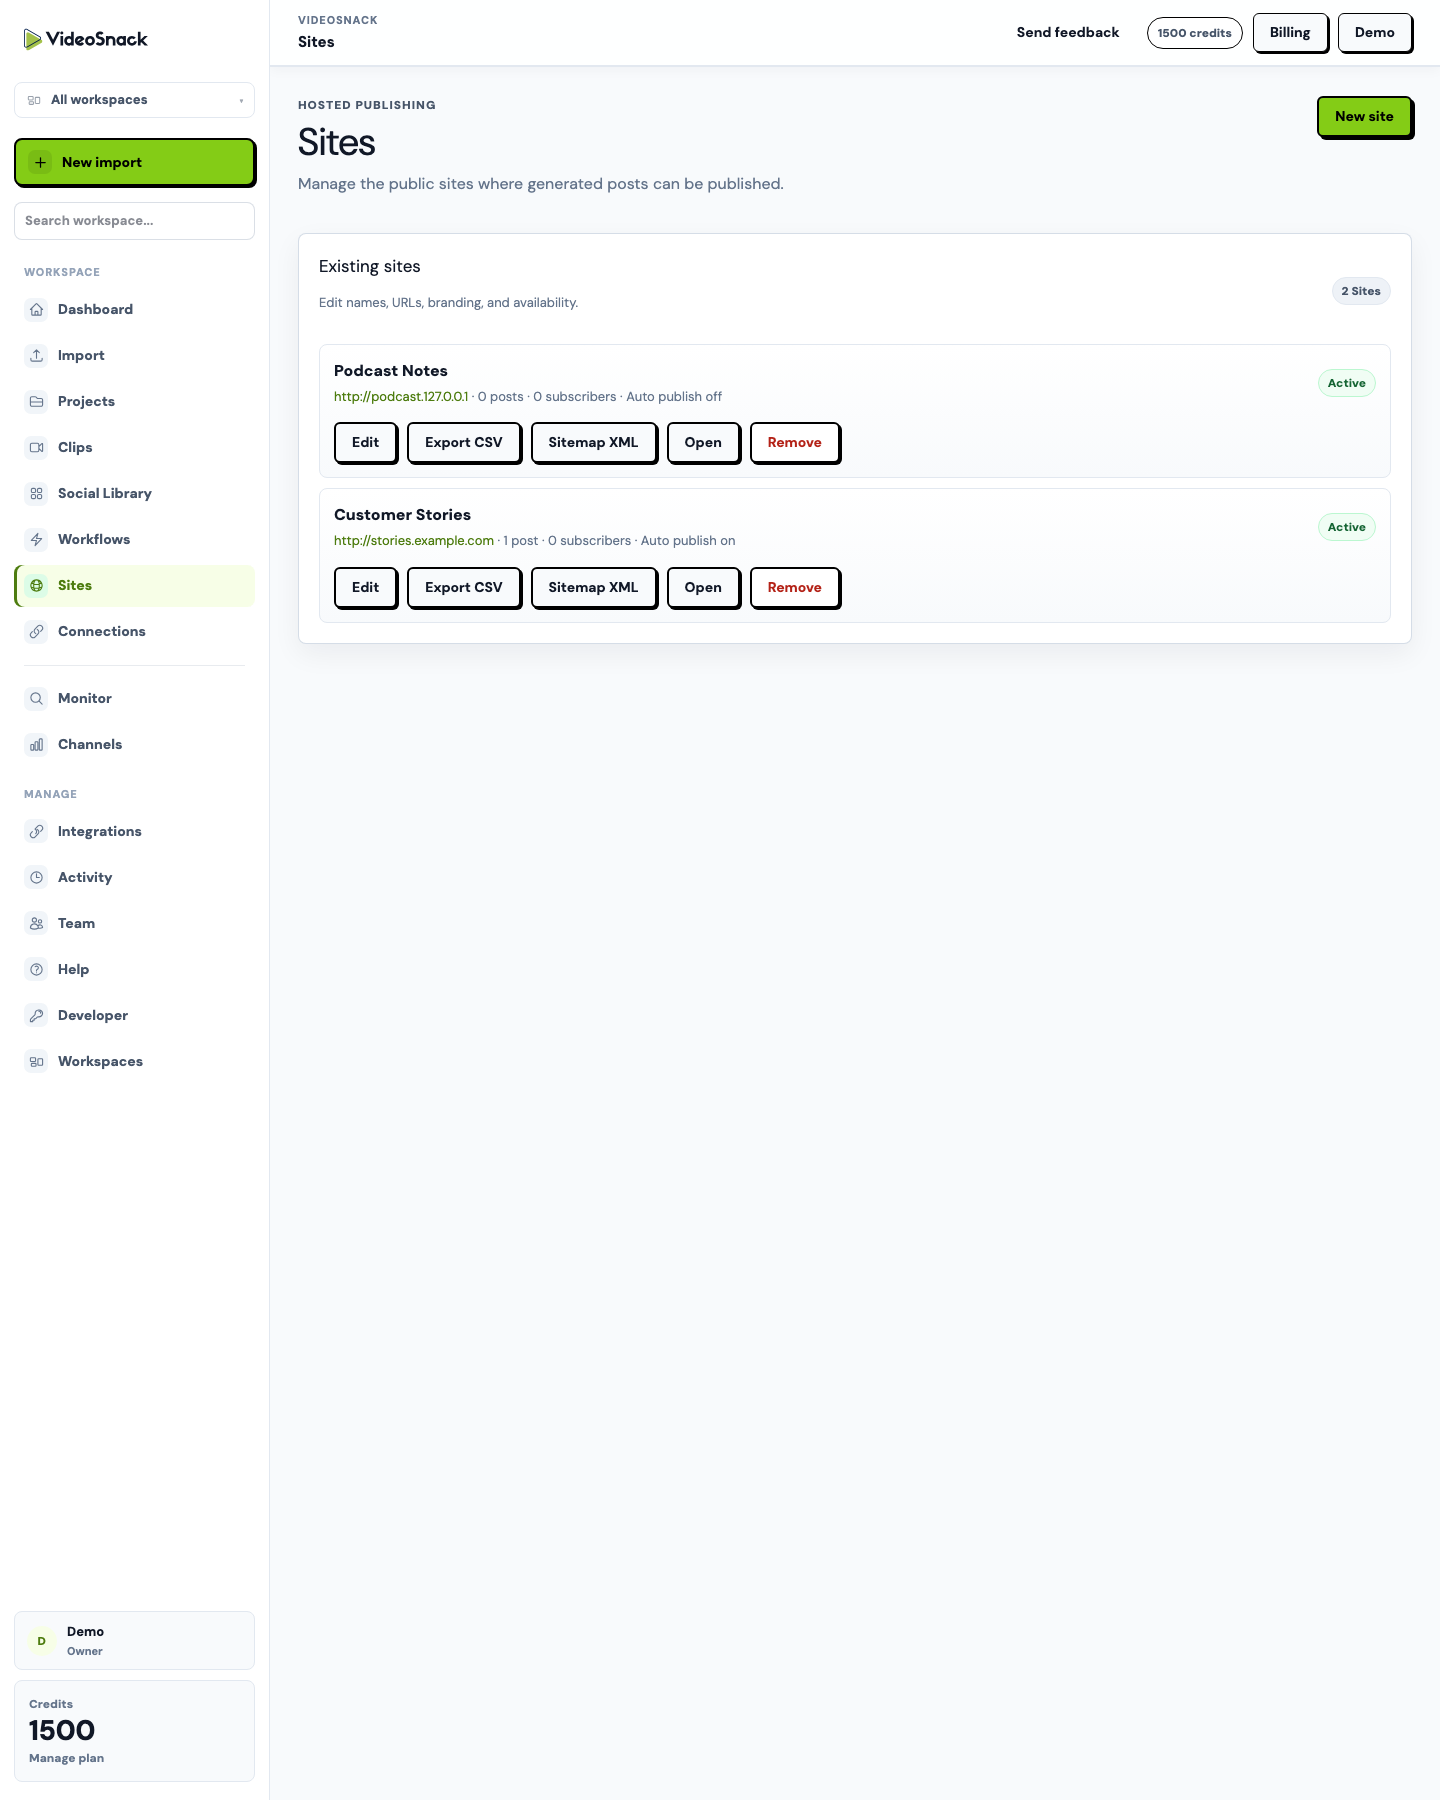Click the Social Library grid icon
The image size is (1440, 1800).
37,493
